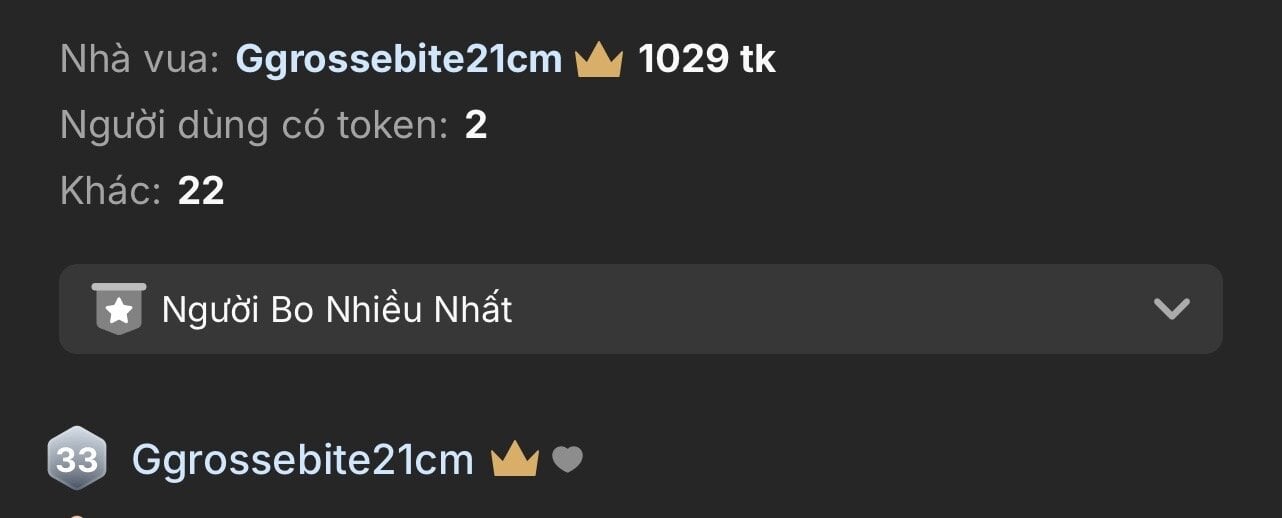Select the Ggrossebite21cm username in the tipper list

point(302,460)
